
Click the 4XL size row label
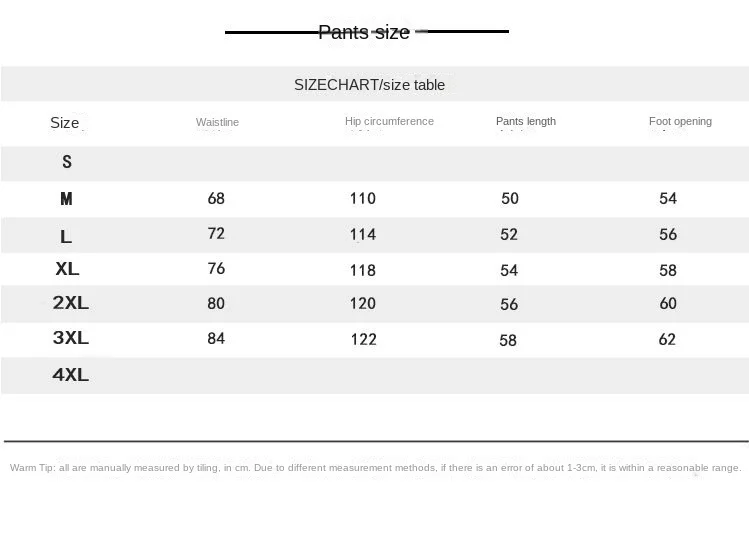71,375
